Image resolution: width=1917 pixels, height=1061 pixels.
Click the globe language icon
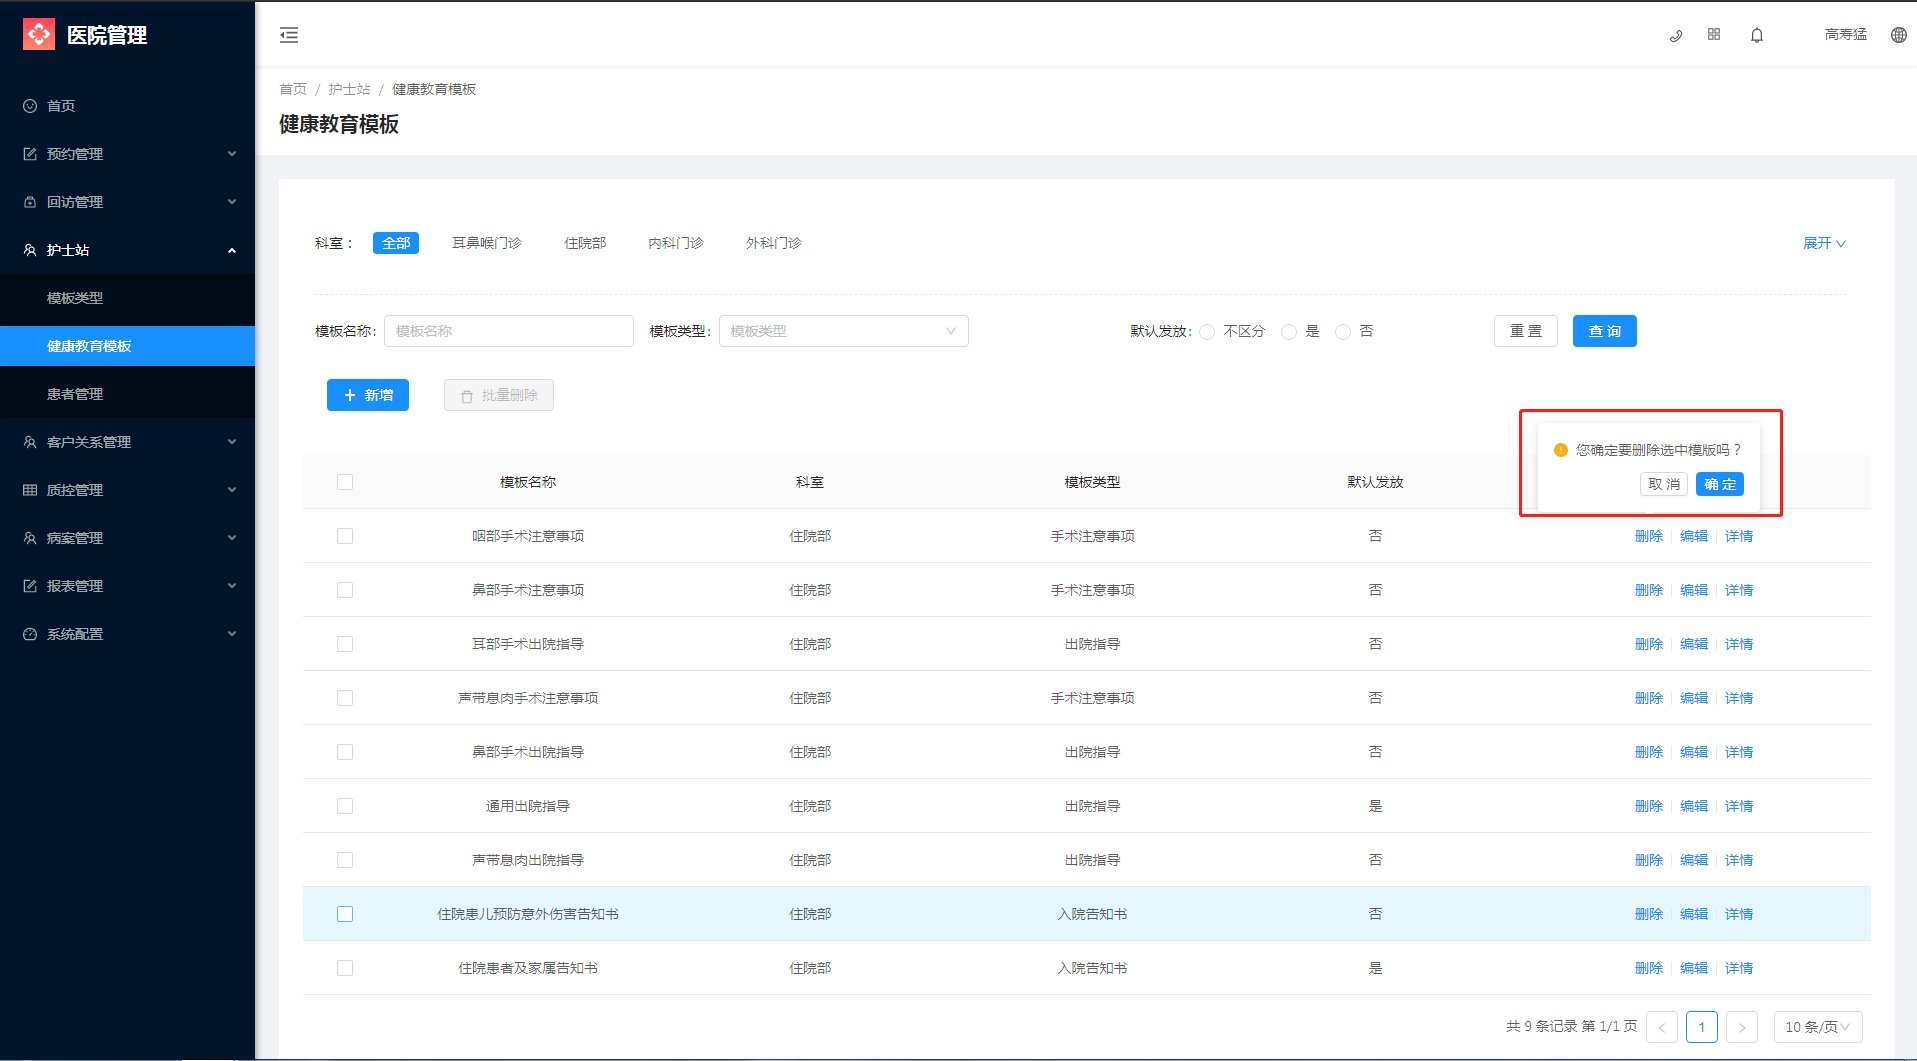1899,35
